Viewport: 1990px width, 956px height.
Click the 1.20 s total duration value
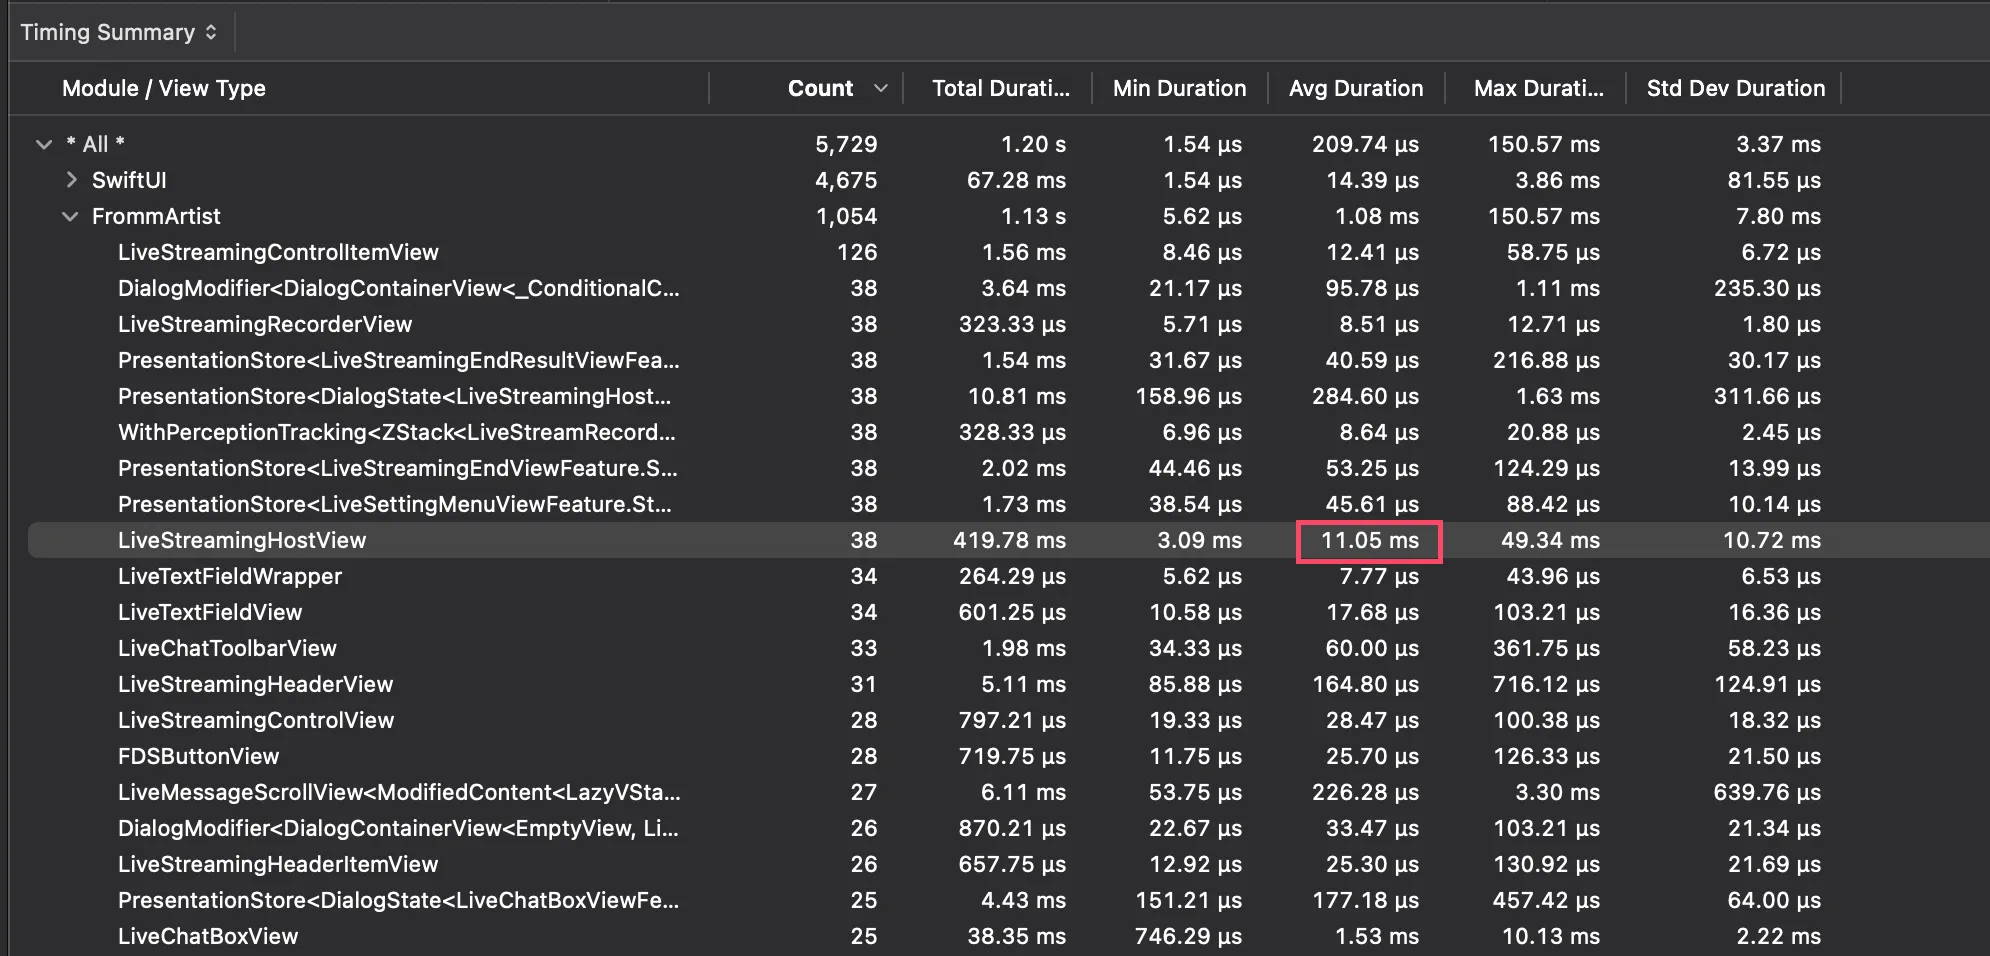click(1033, 144)
